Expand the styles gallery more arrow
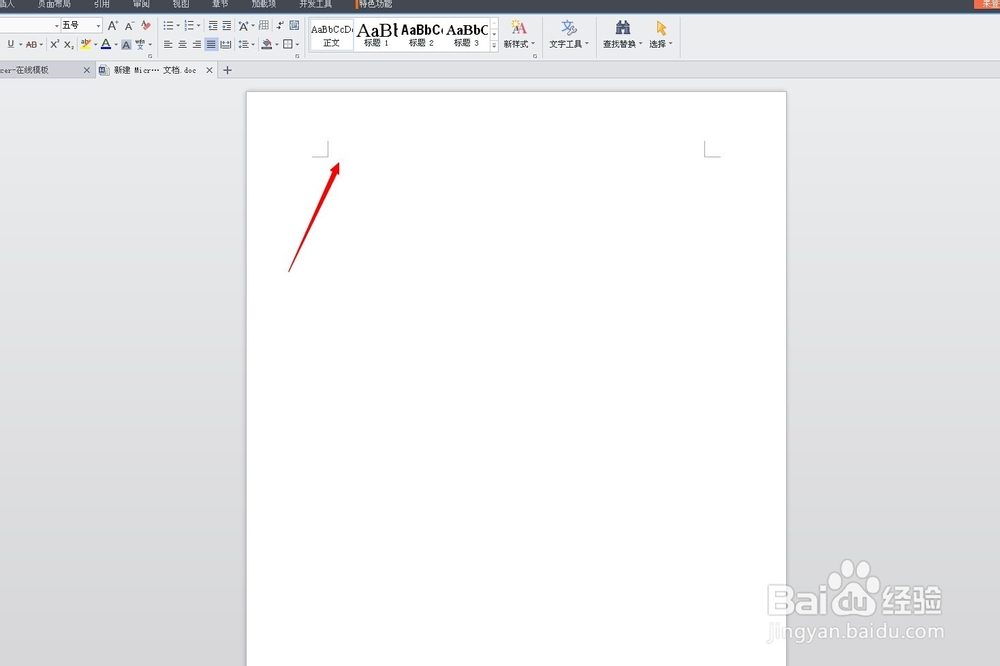 pyautogui.click(x=494, y=45)
